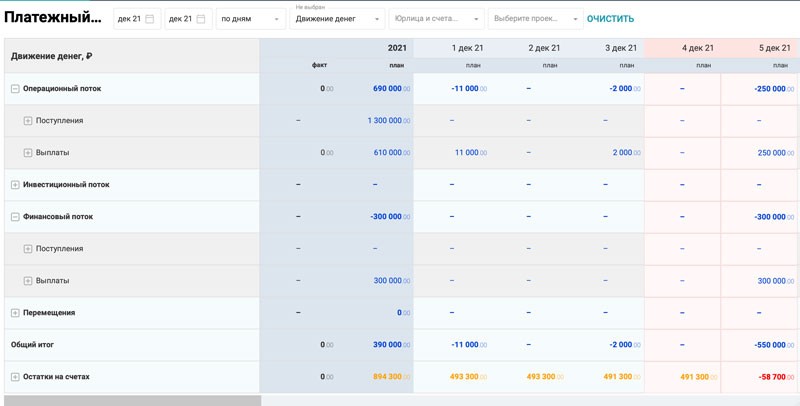Click the 690 000 plan value for Операционный поток

click(x=386, y=89)
